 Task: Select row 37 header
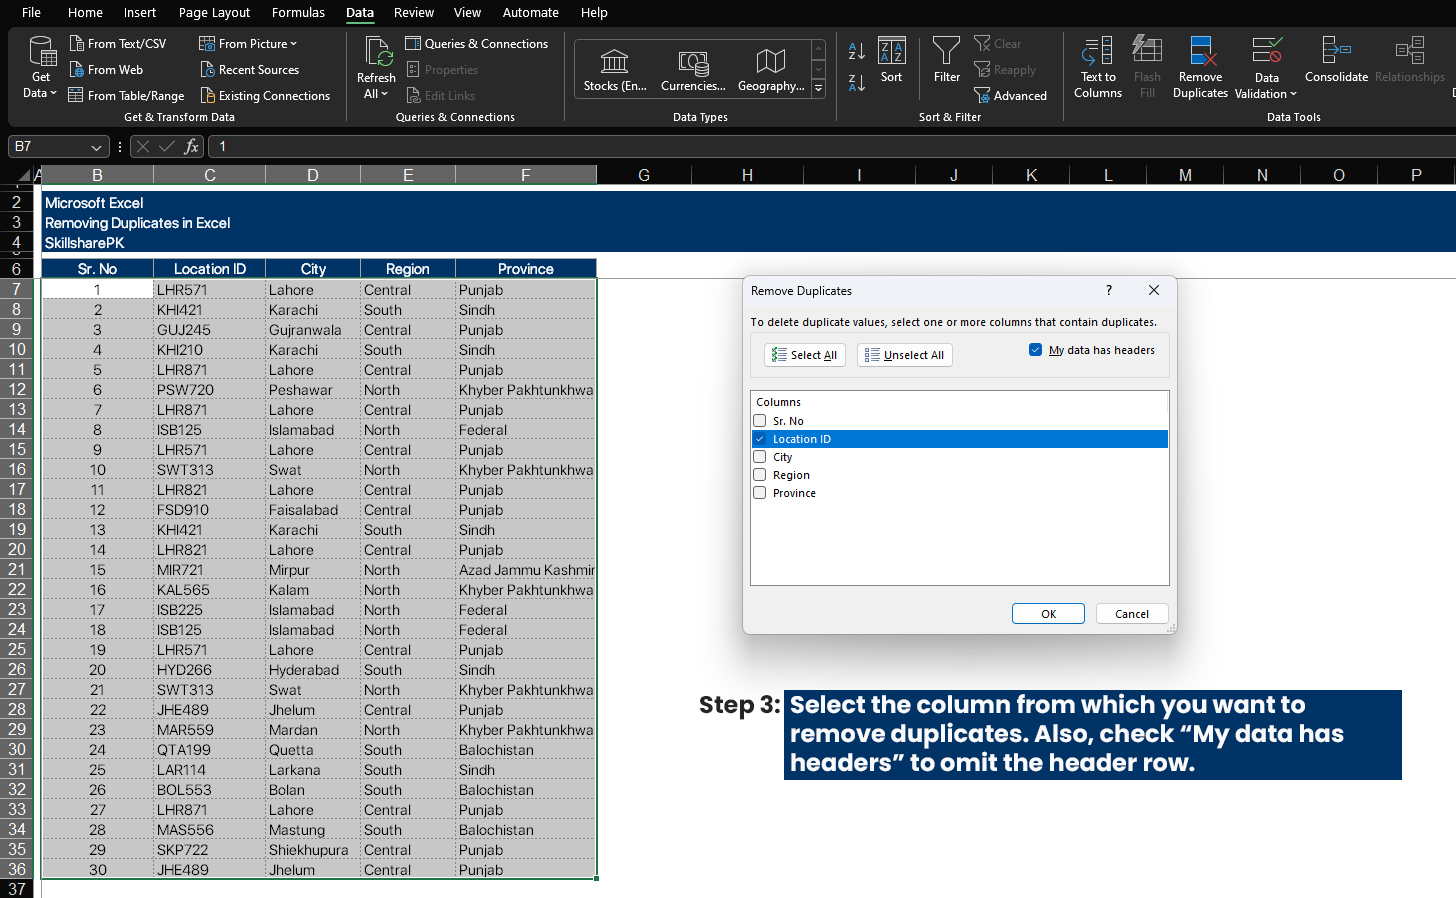point(17,889)
